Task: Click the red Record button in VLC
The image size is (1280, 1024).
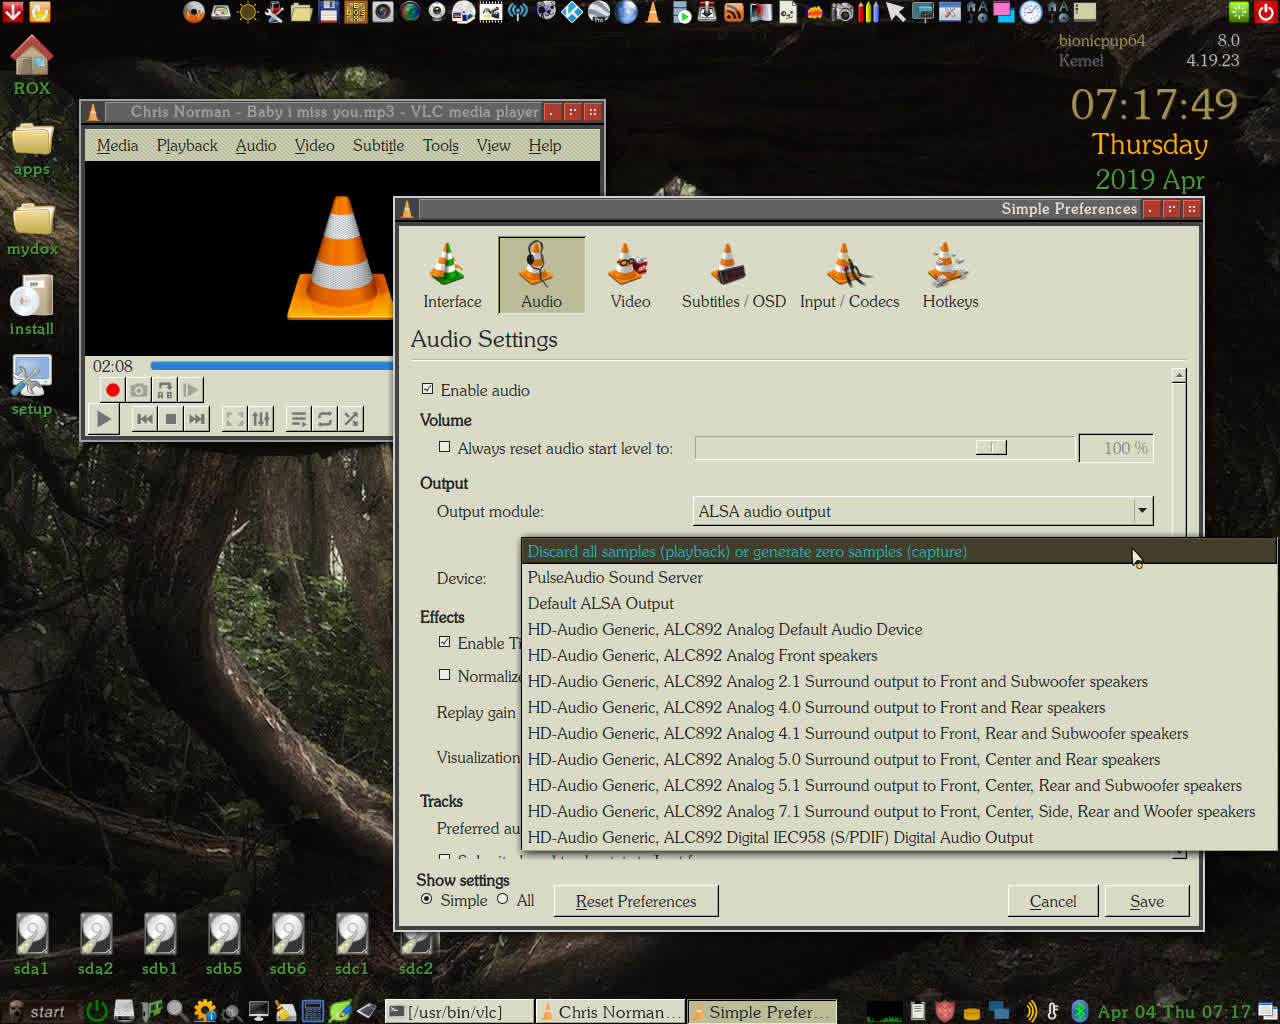Action: (113, 390)
